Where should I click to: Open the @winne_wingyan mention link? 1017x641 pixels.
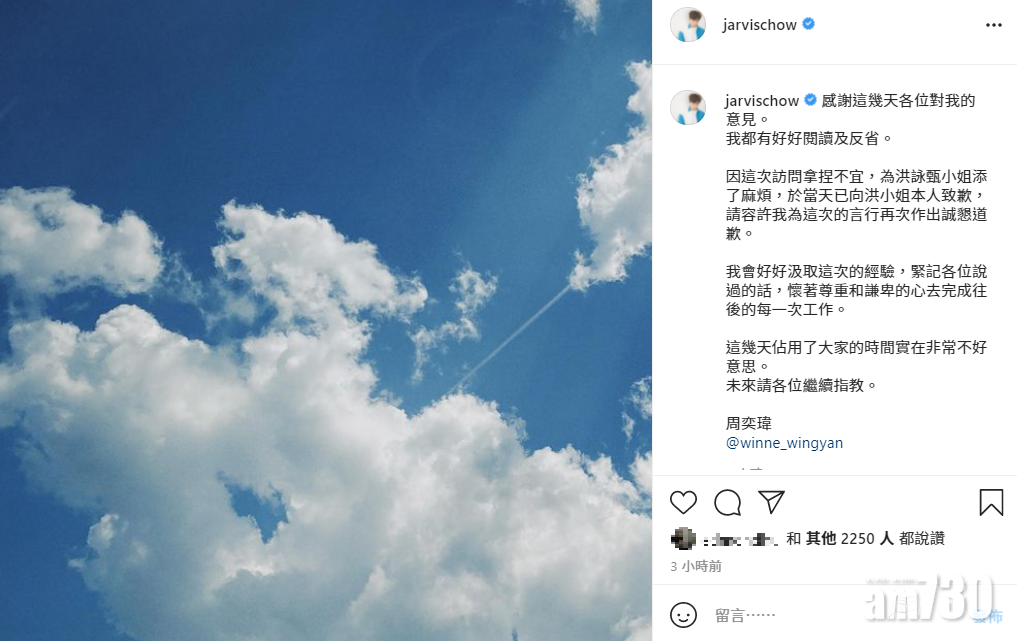point(784,443)
